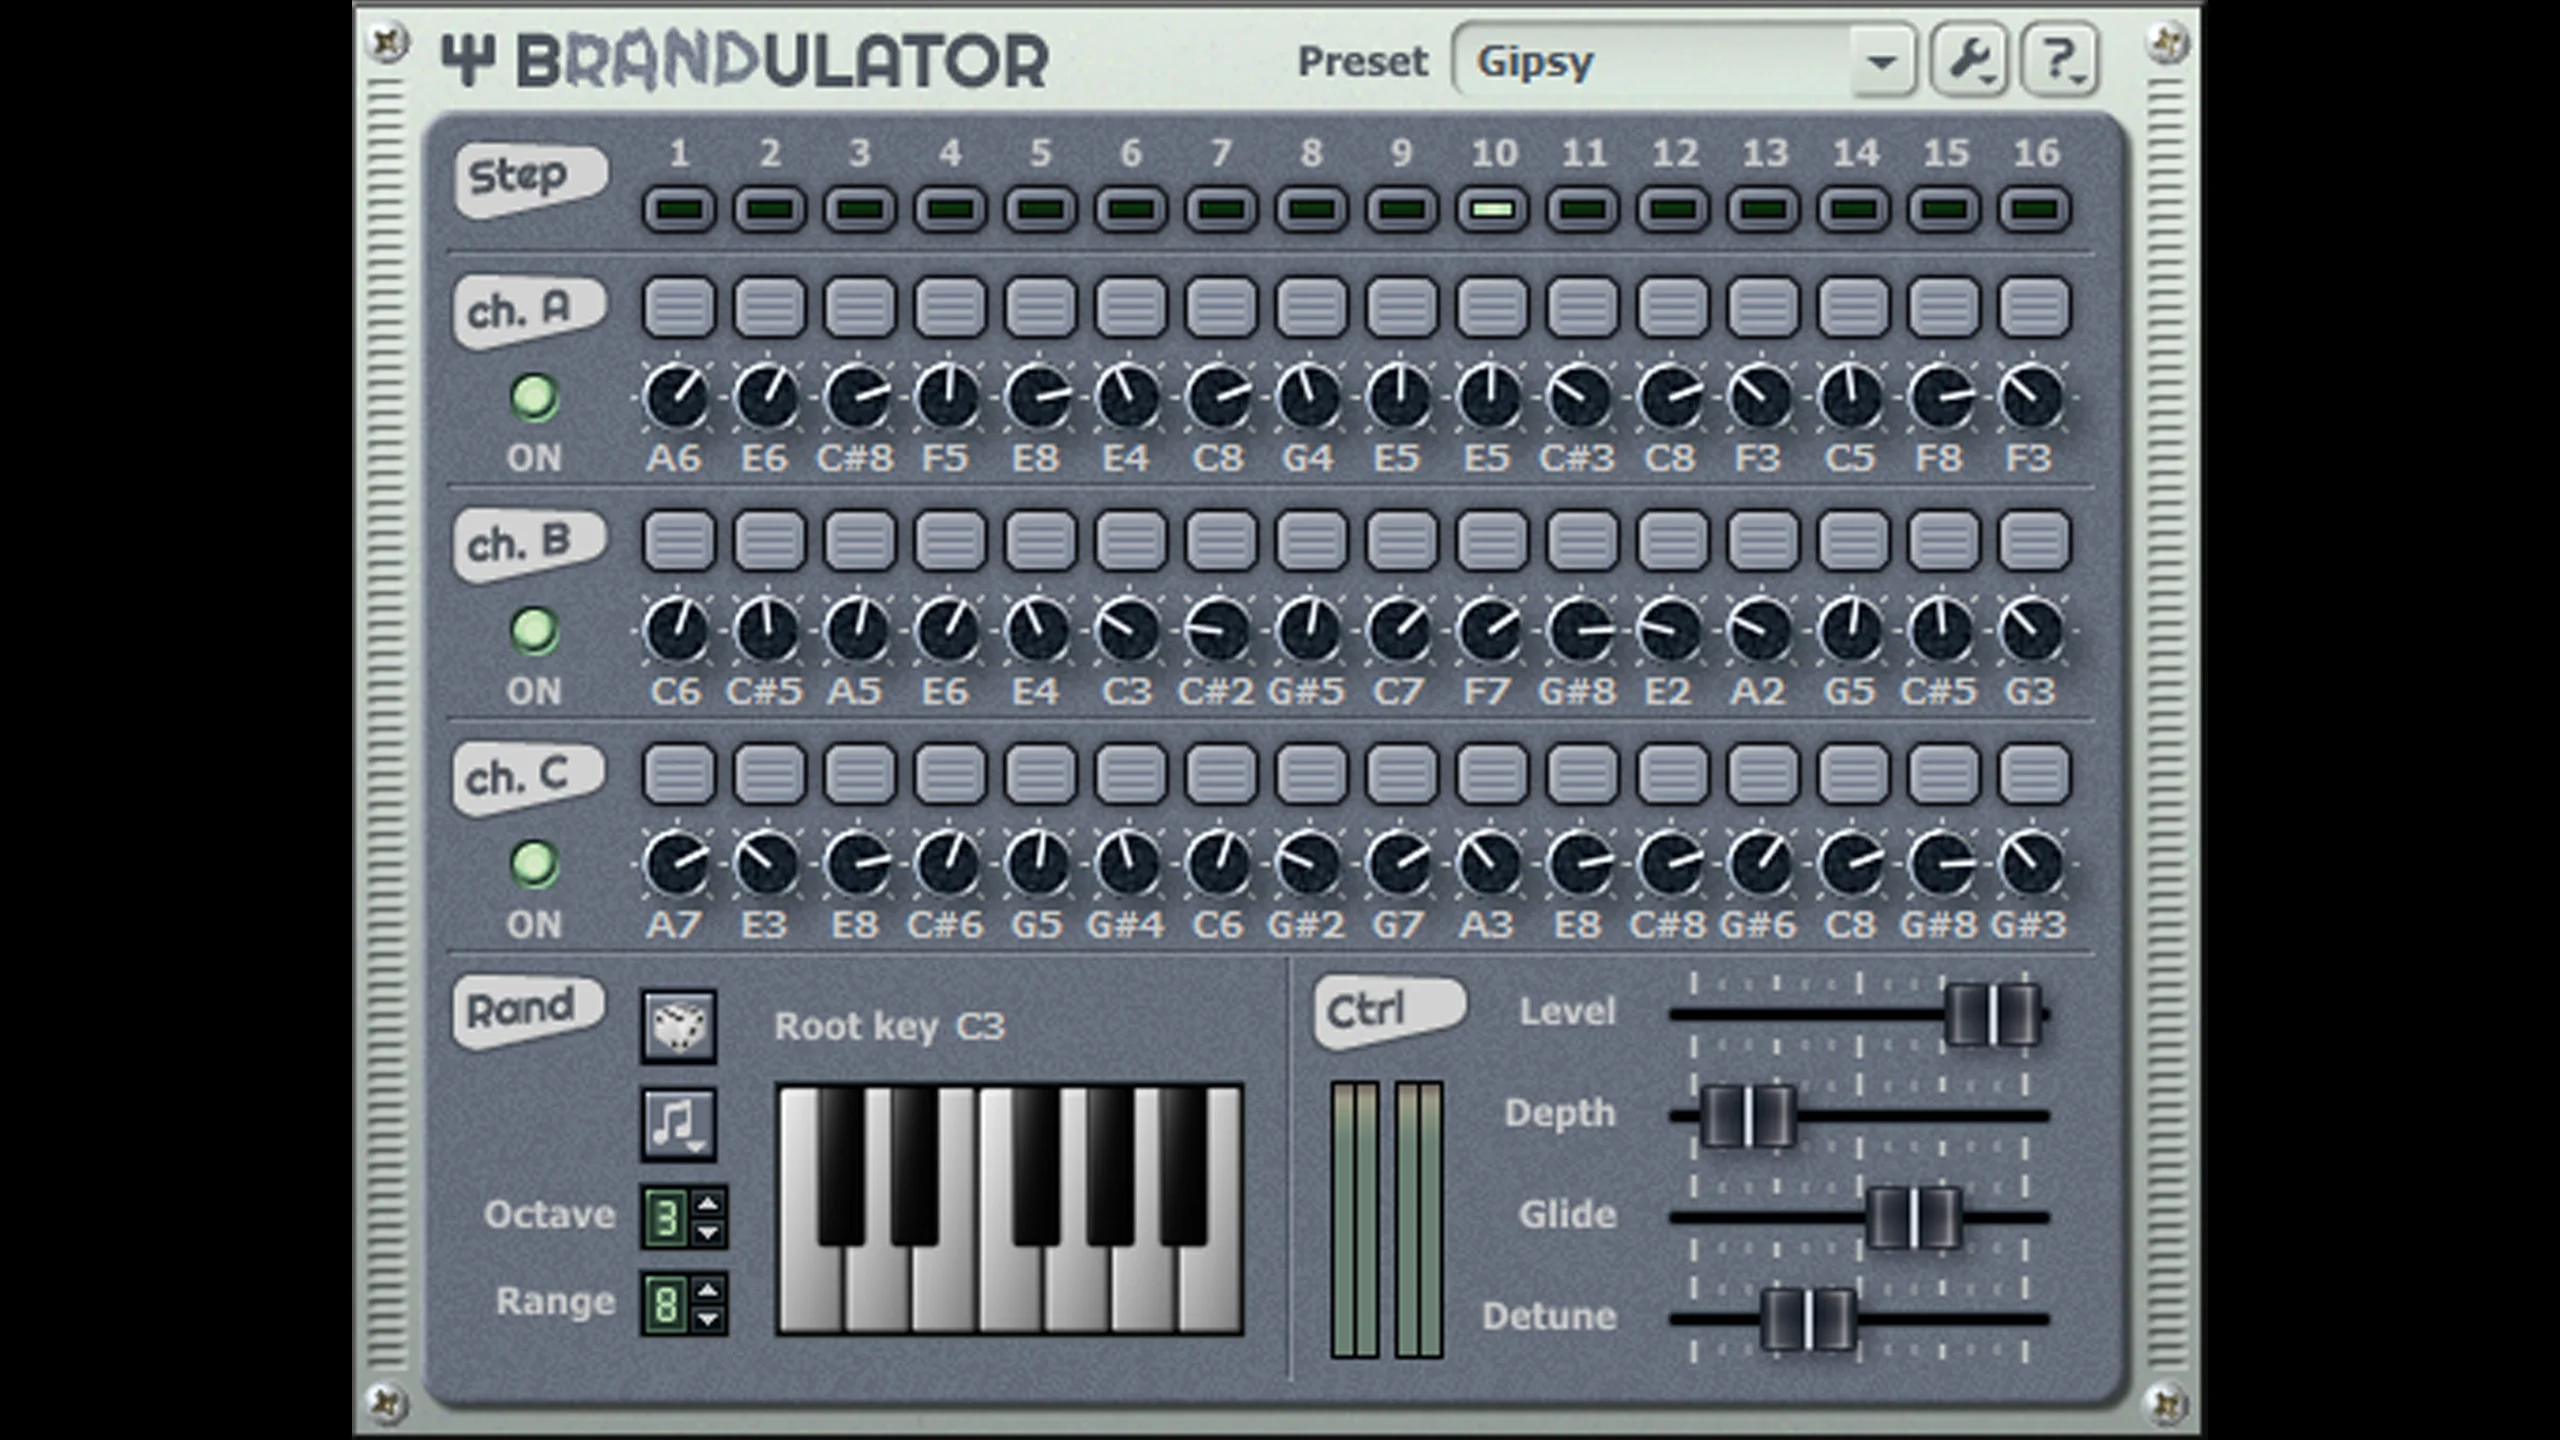Toggle channel B step 8 button

tap(1311, 540)
